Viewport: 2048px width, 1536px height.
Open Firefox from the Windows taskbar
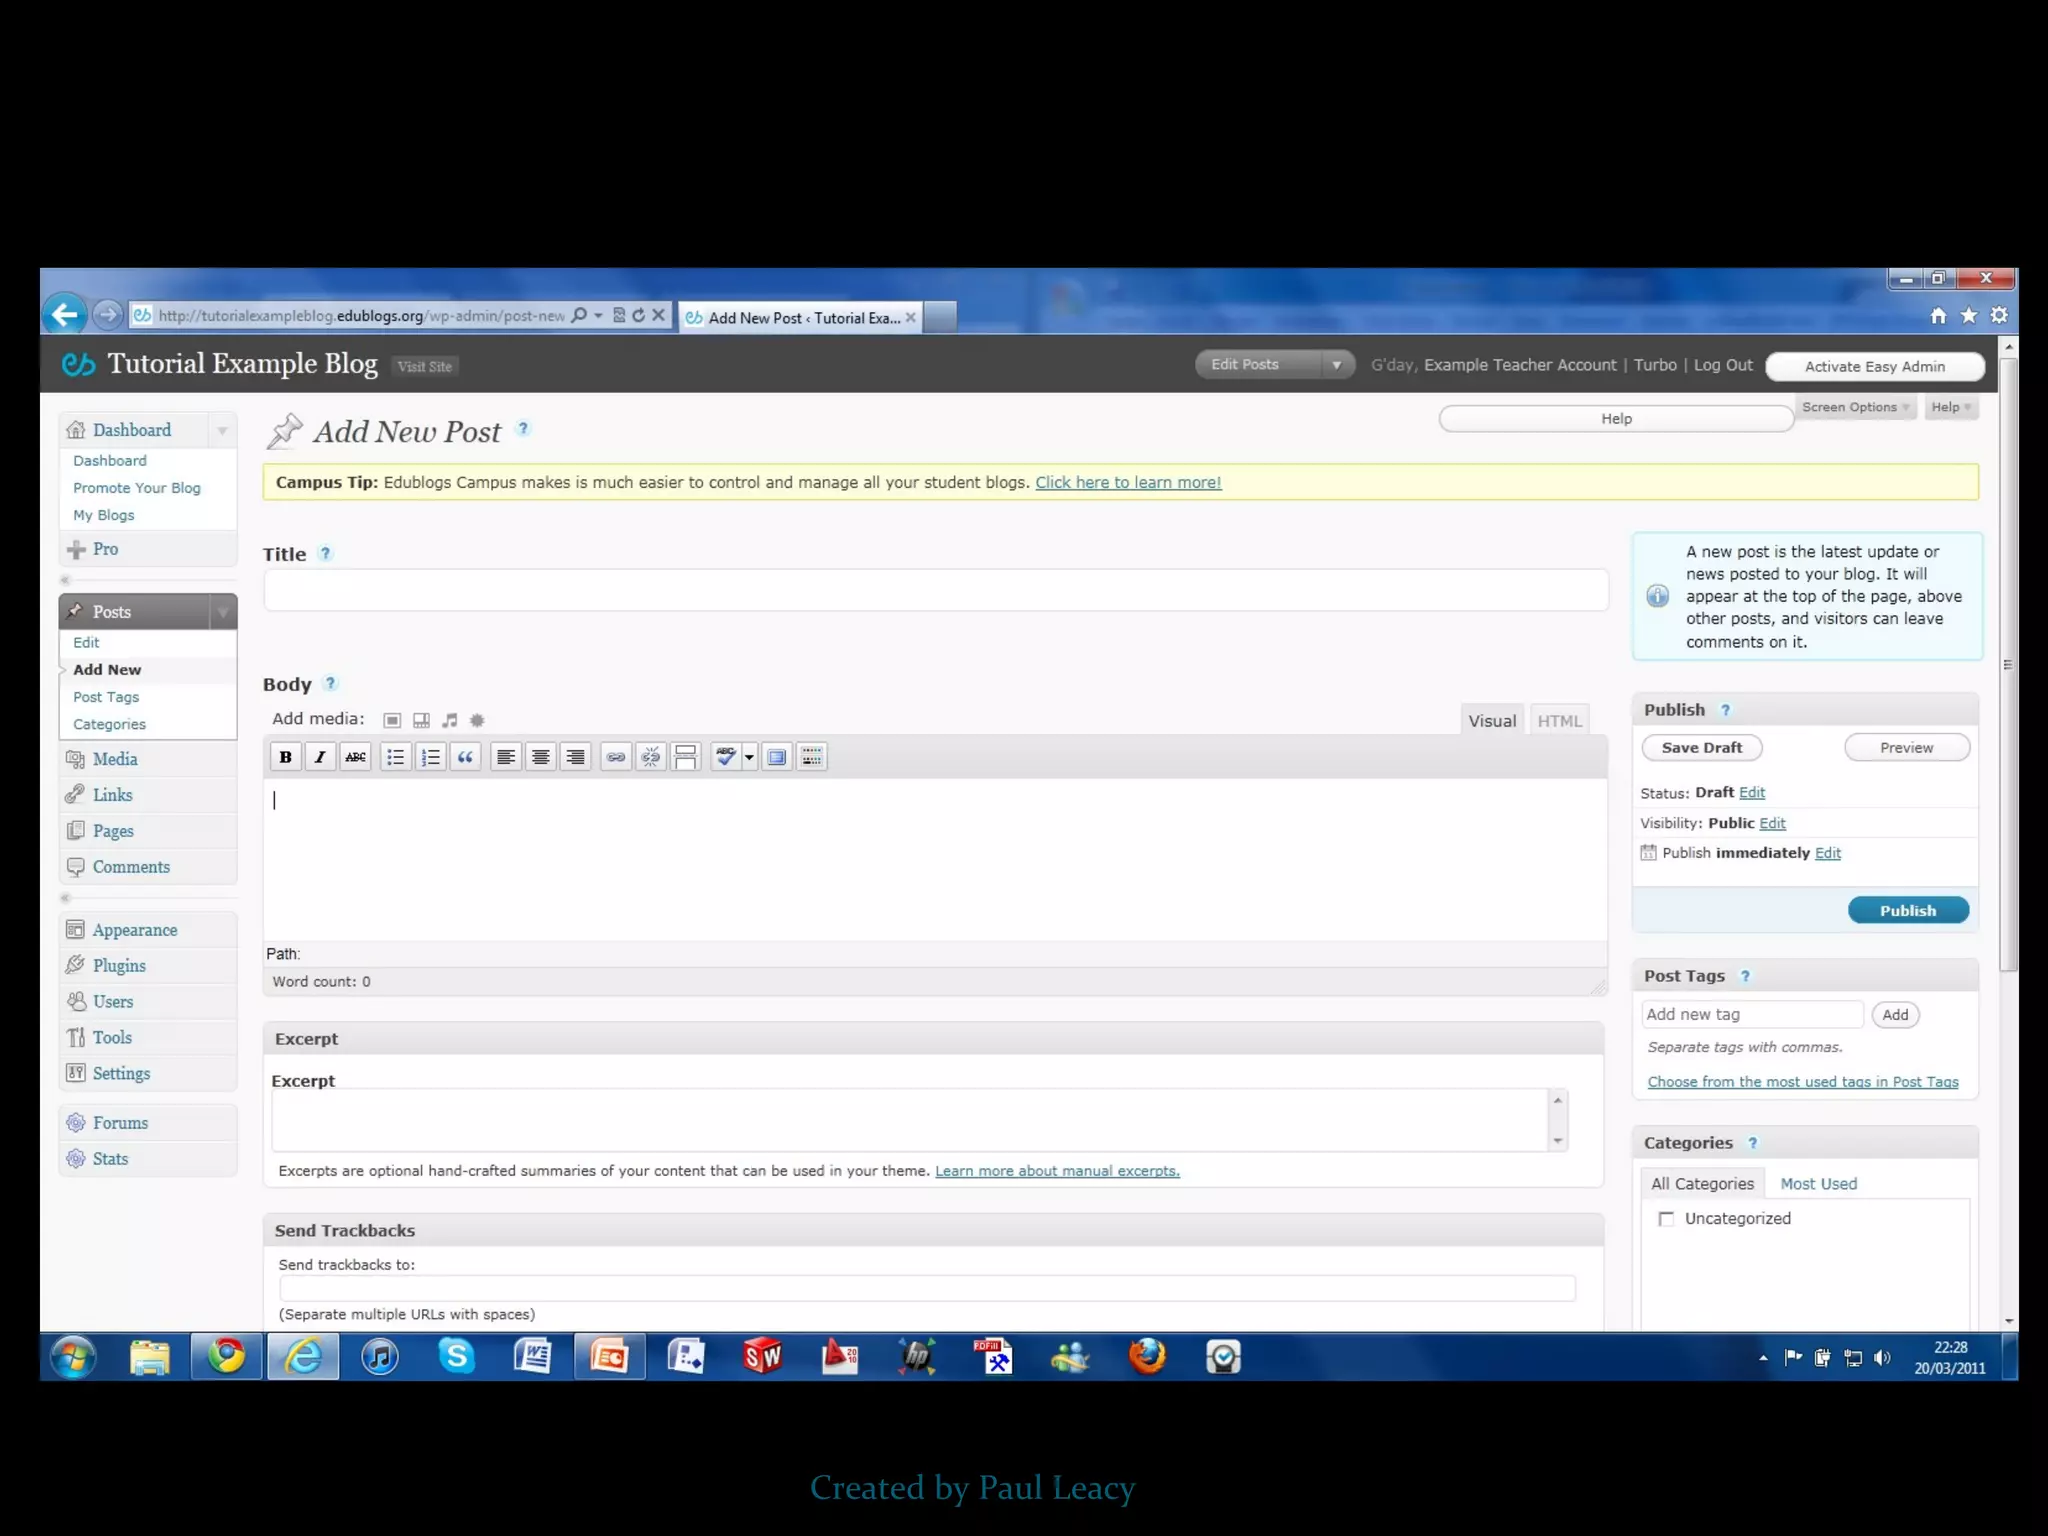(x=1147, y=1358)
